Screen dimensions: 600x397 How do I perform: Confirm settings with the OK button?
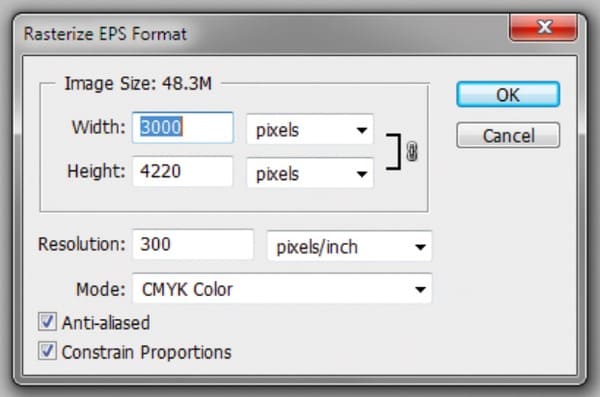click(508, 95)
